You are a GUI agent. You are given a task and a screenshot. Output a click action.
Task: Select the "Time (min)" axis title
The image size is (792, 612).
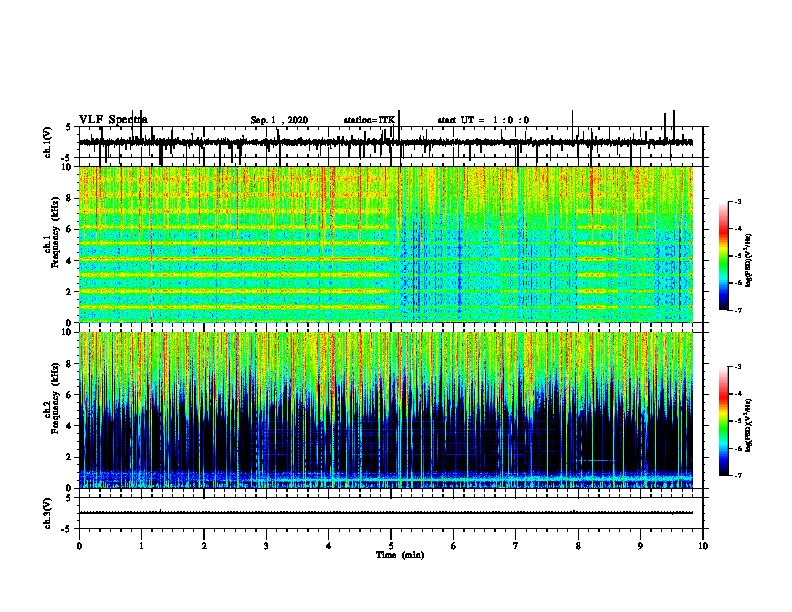click(400, 555)
